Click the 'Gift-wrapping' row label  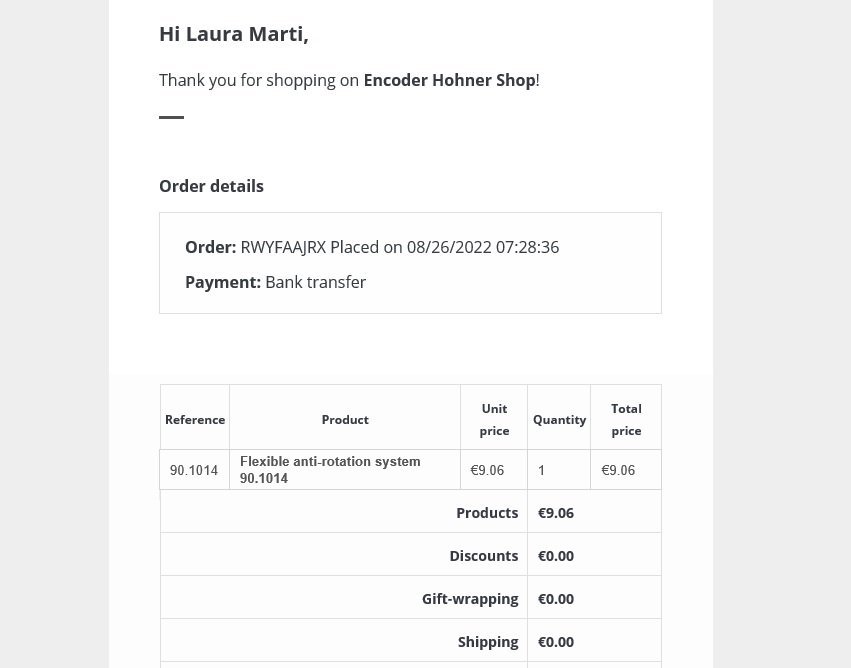click(470, 599)
